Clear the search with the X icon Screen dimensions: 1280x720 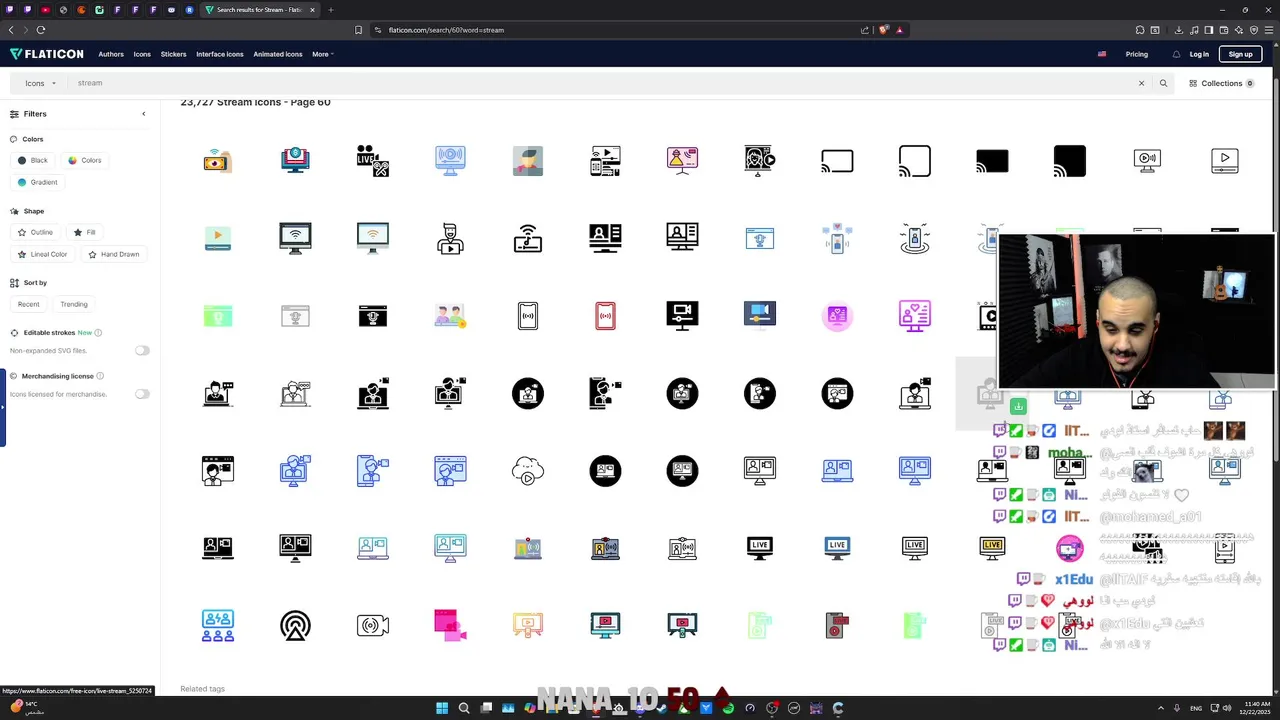[x=1141, y=83]
